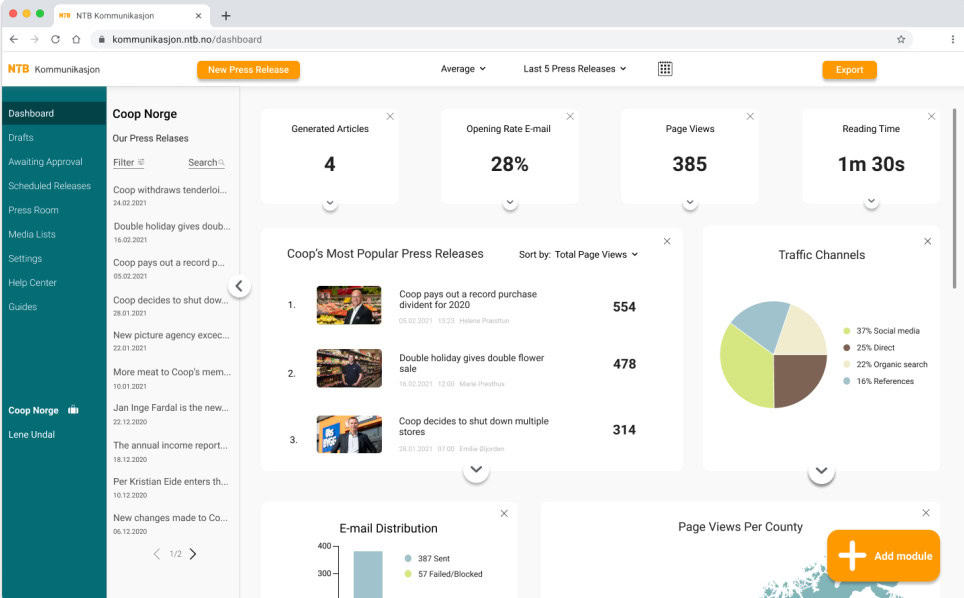Open a new browser tab
The height and width of the screenshot is (598, 964).
(x=226, y=15)
